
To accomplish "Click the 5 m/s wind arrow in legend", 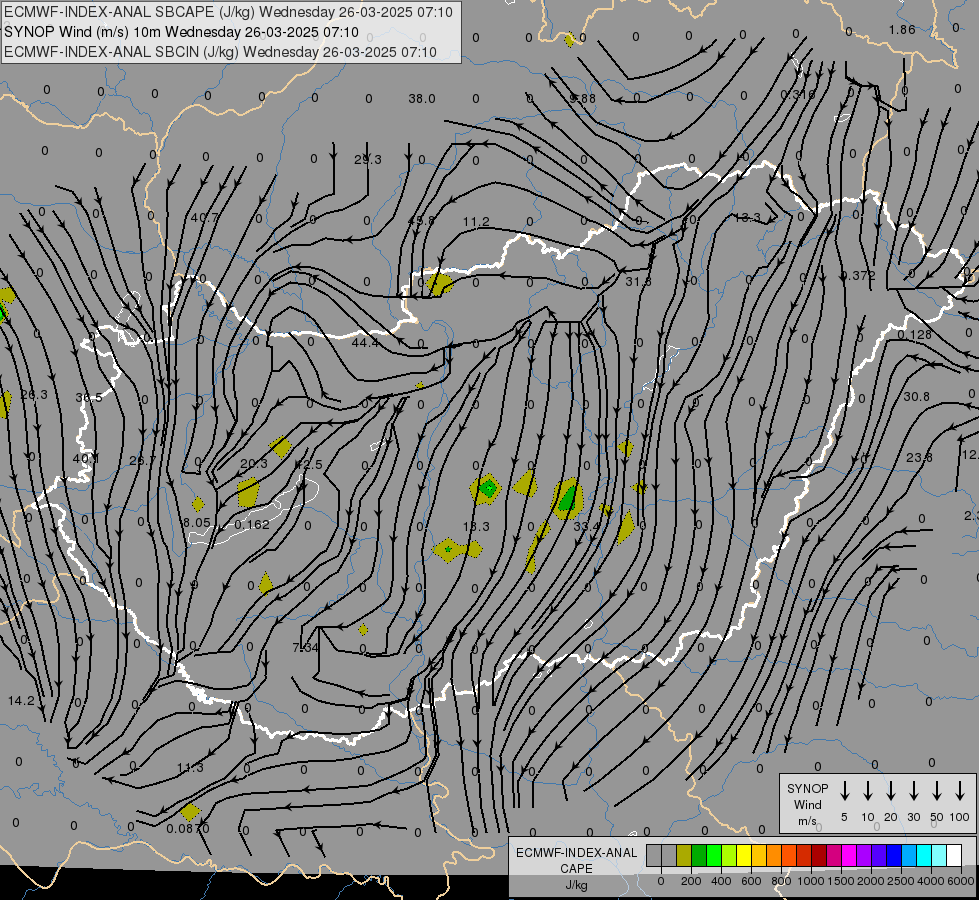I will [844, 791].
